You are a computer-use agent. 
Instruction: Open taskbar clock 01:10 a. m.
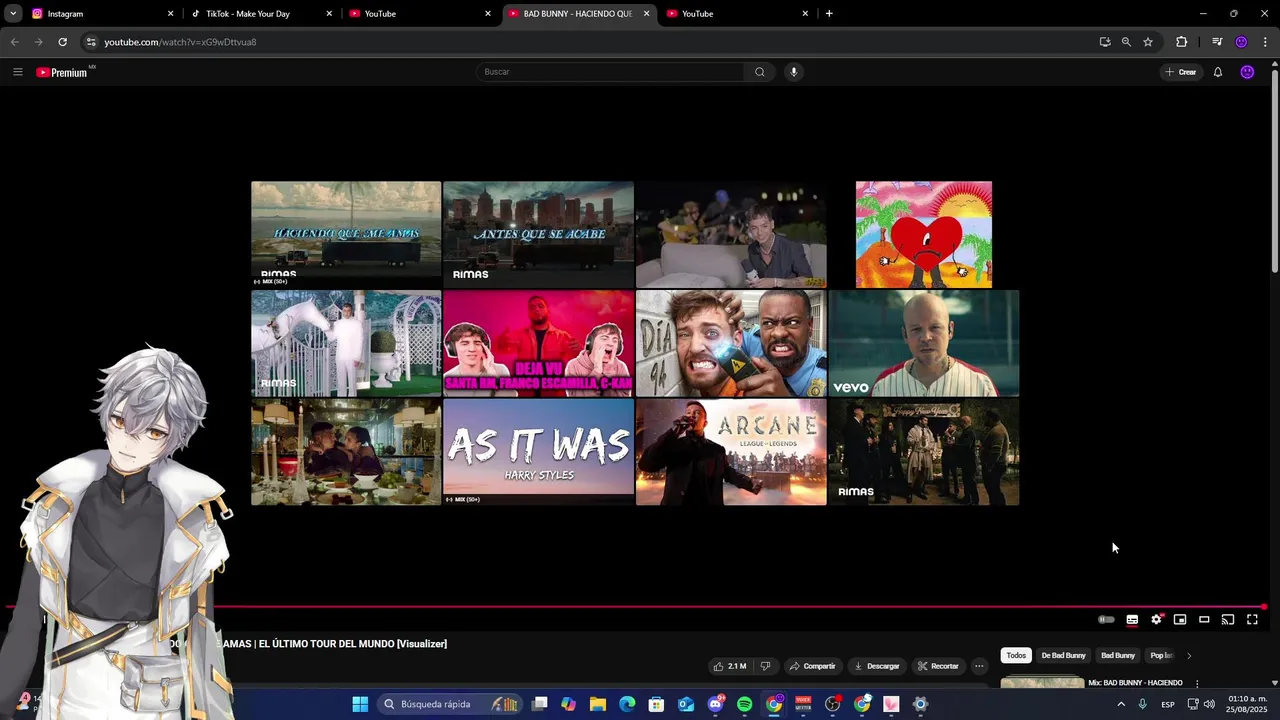[1247, 704]
